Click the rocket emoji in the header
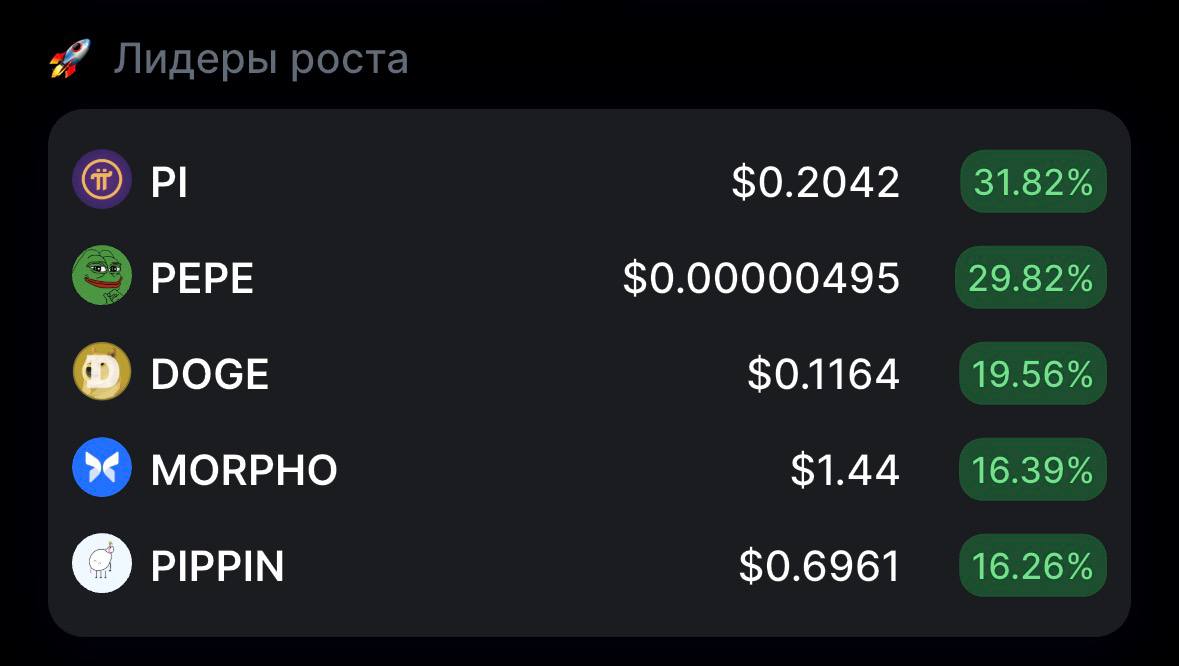This screenshot has height=666, width=1179. coord(66,57)
